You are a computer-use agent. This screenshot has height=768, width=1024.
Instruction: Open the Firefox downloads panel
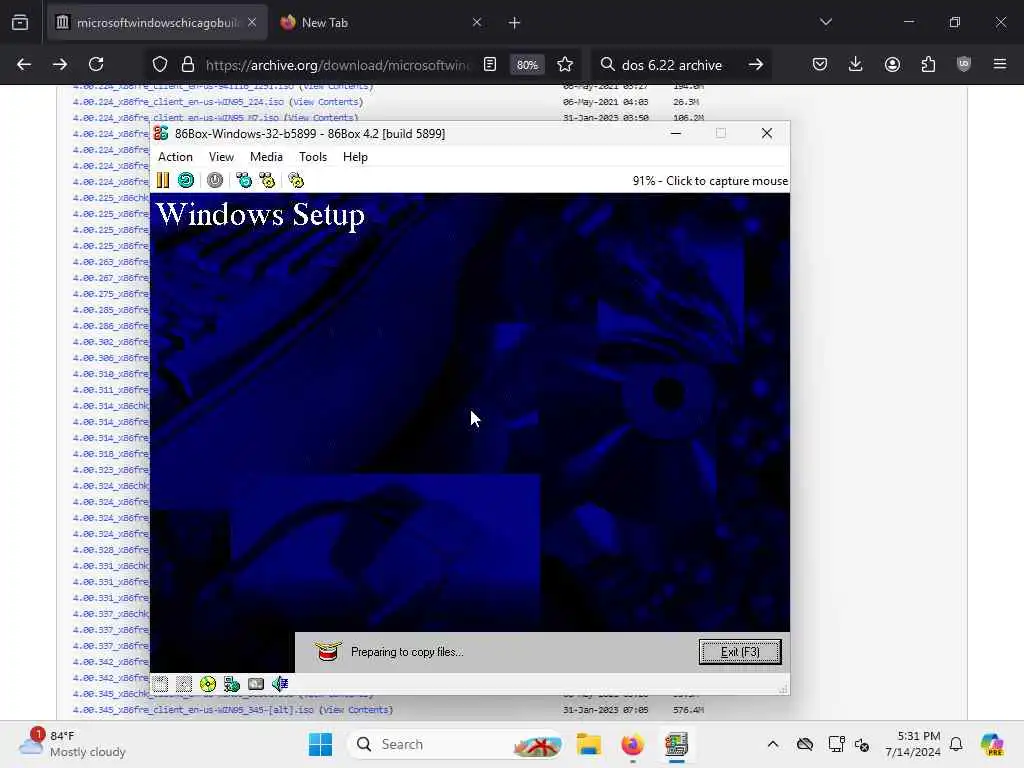(x=856, y=64)
